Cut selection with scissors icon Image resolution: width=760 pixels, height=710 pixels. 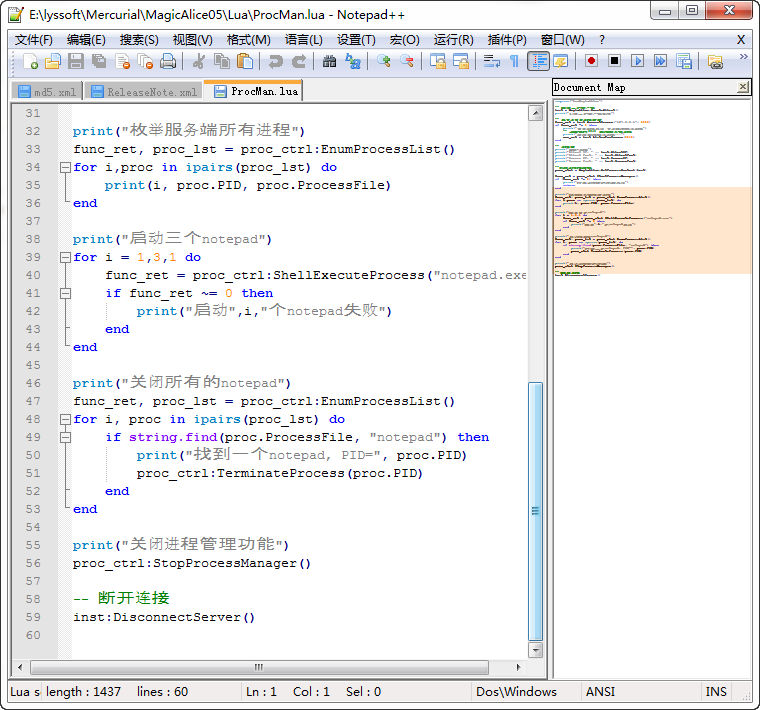tap(199, 62)
